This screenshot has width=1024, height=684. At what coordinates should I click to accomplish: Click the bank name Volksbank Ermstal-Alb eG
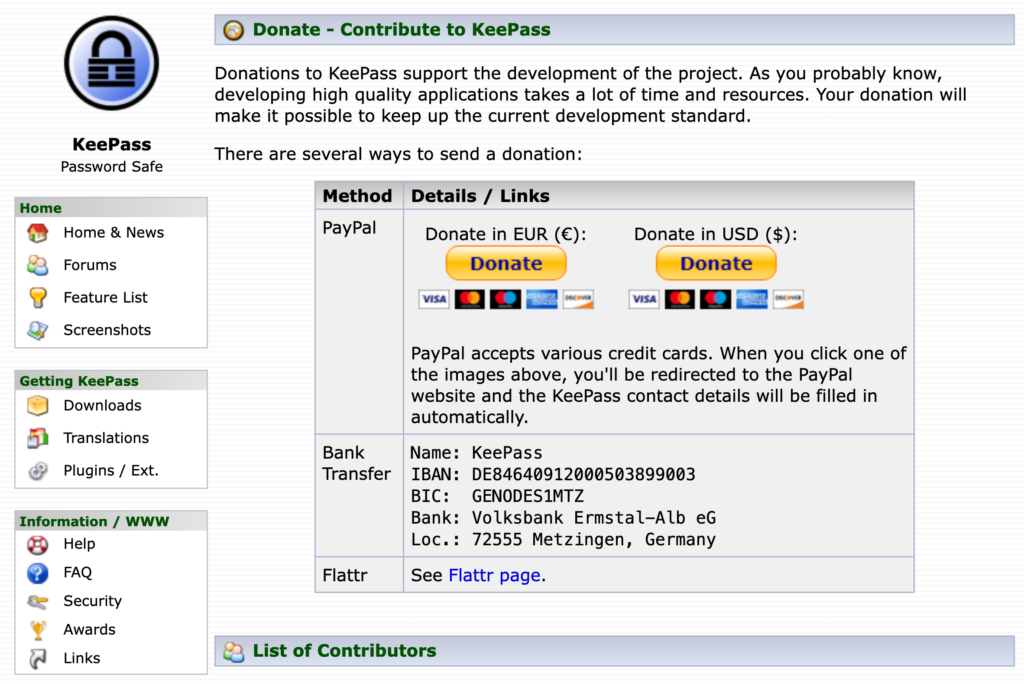pos(594,518)
